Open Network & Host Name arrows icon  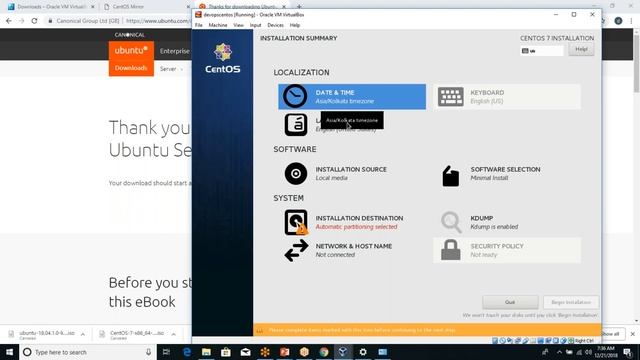296,250
